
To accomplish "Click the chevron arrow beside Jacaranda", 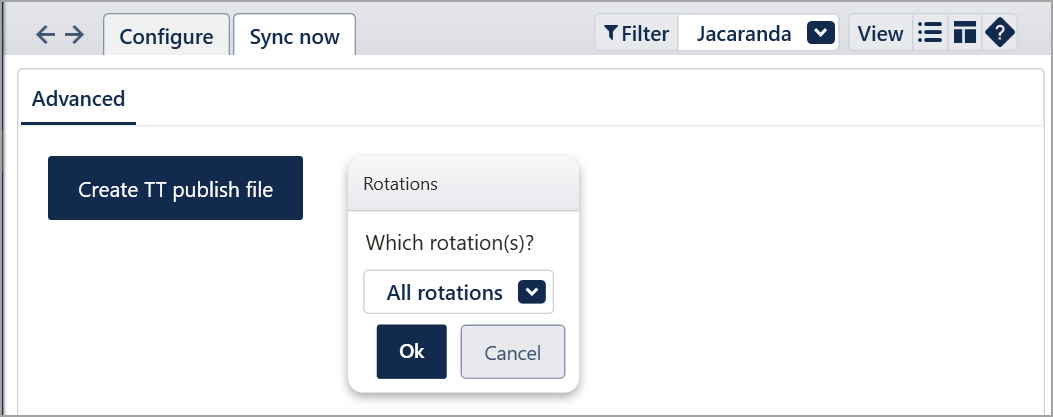I will (821, 32).
